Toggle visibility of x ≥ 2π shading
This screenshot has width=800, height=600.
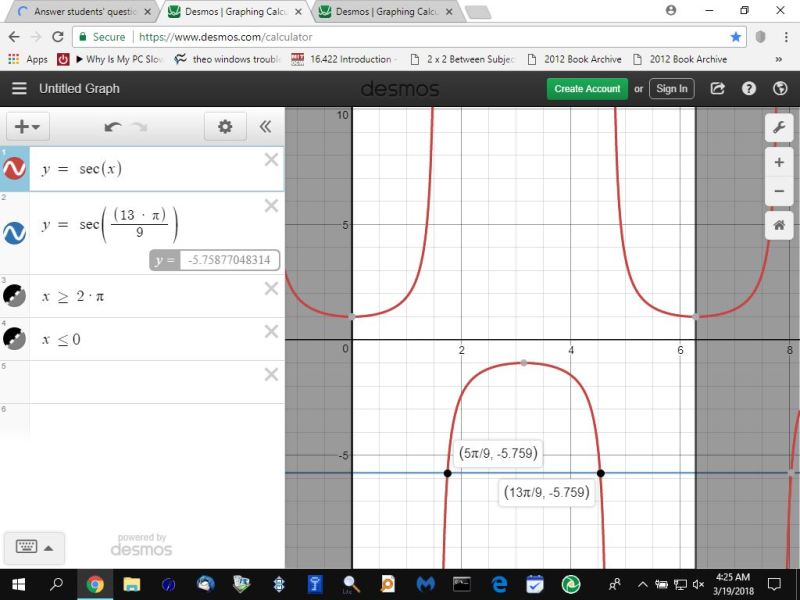[x=15, y=295]
